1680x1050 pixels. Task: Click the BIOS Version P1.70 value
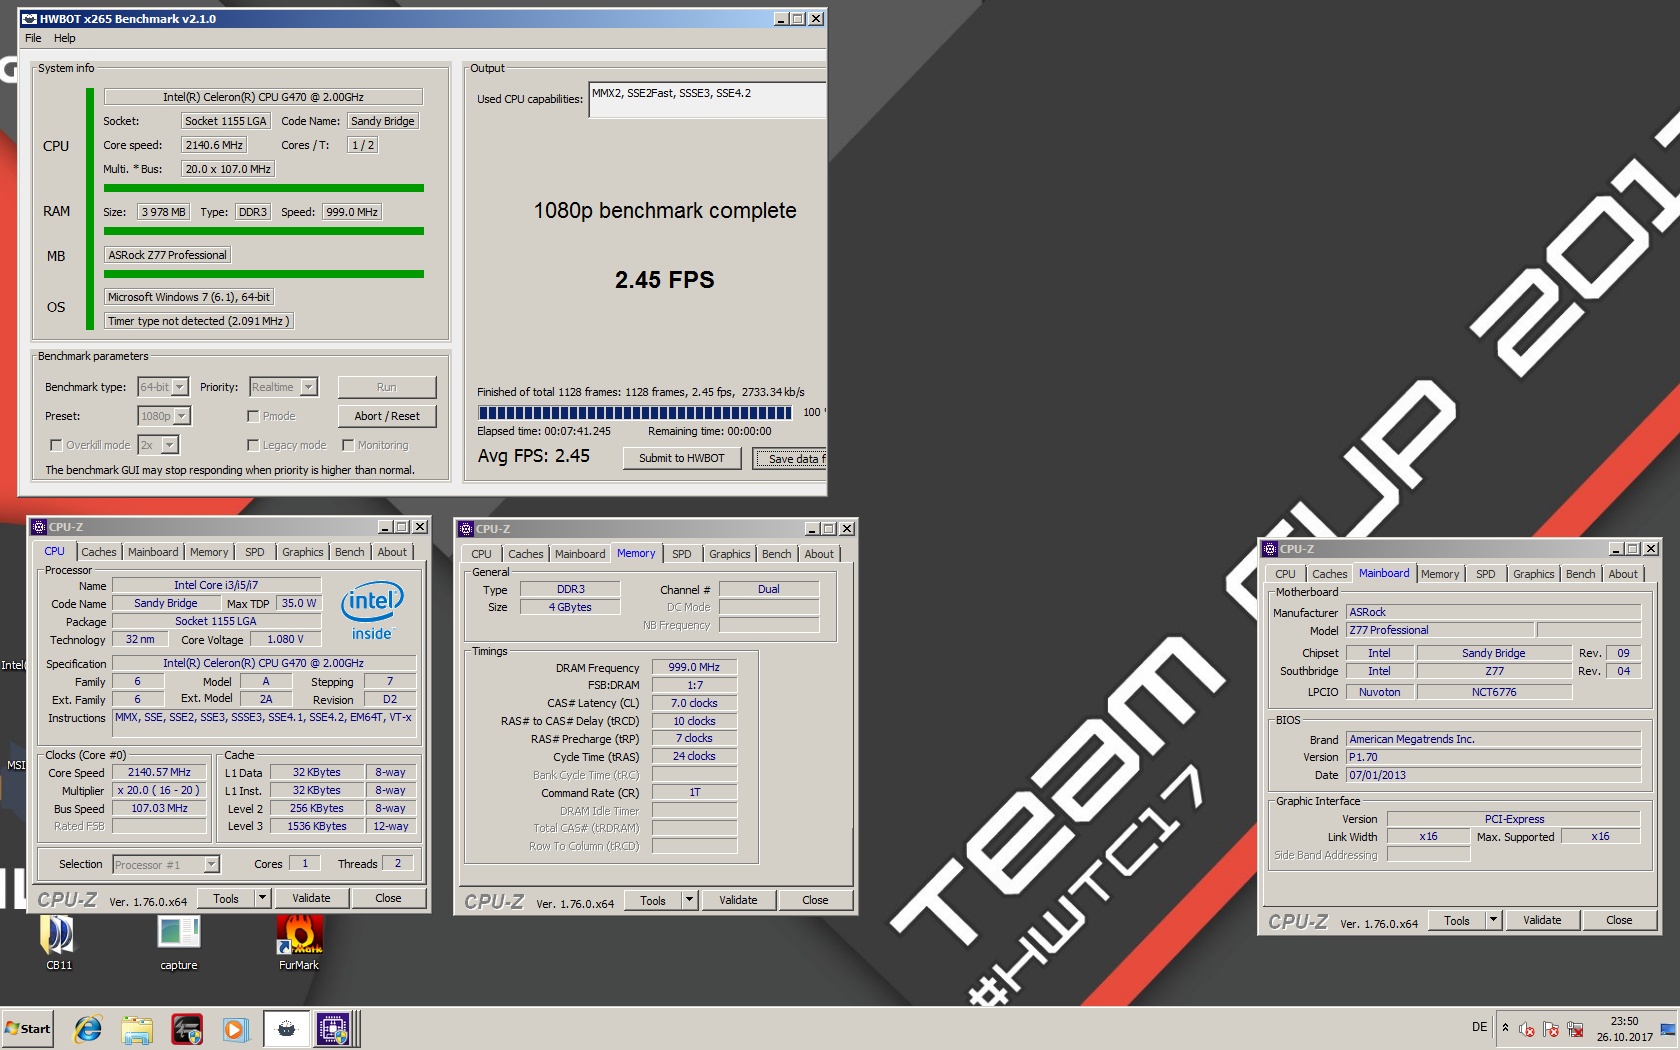[x=1494, y=757]
